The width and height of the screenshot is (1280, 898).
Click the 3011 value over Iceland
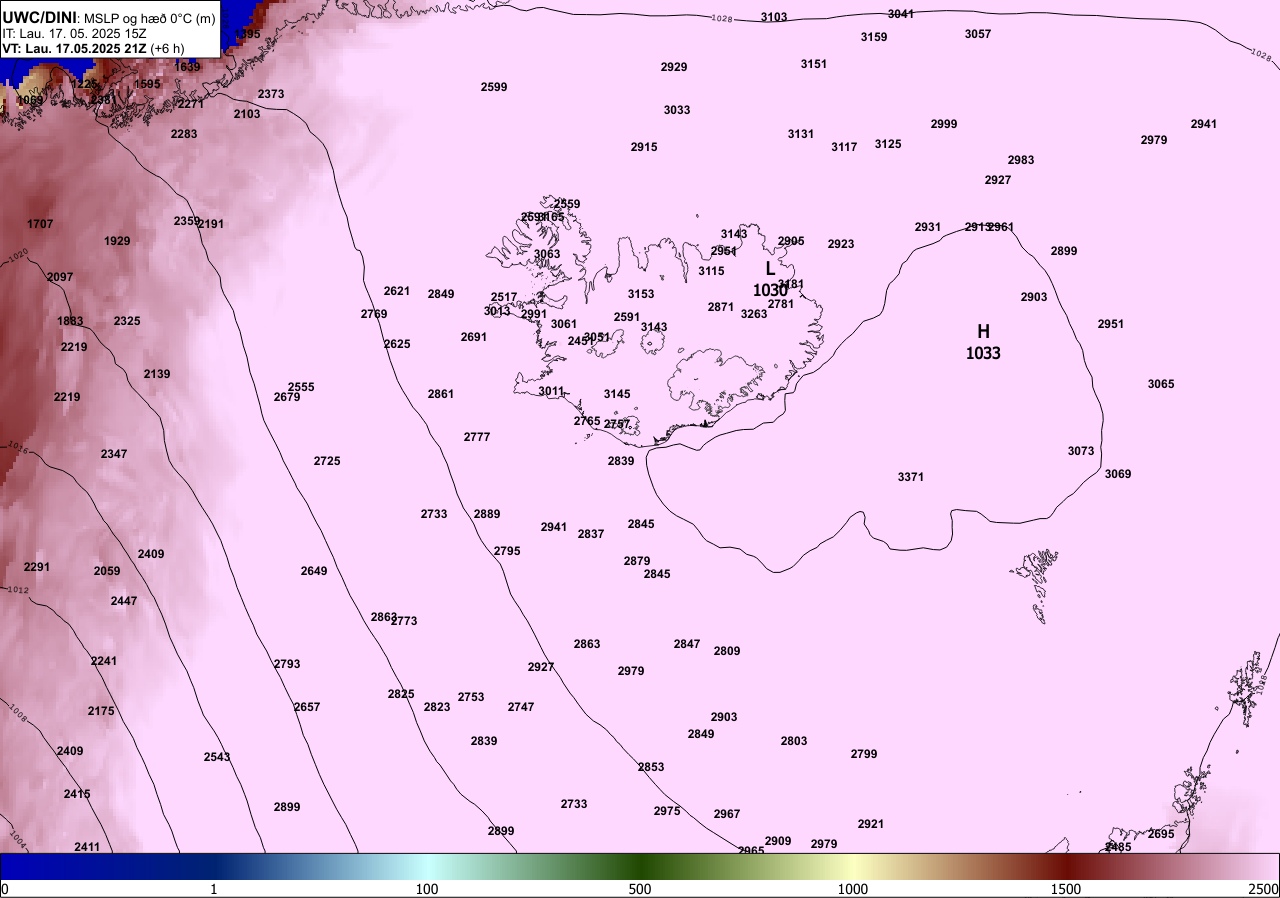coord(552,391)
